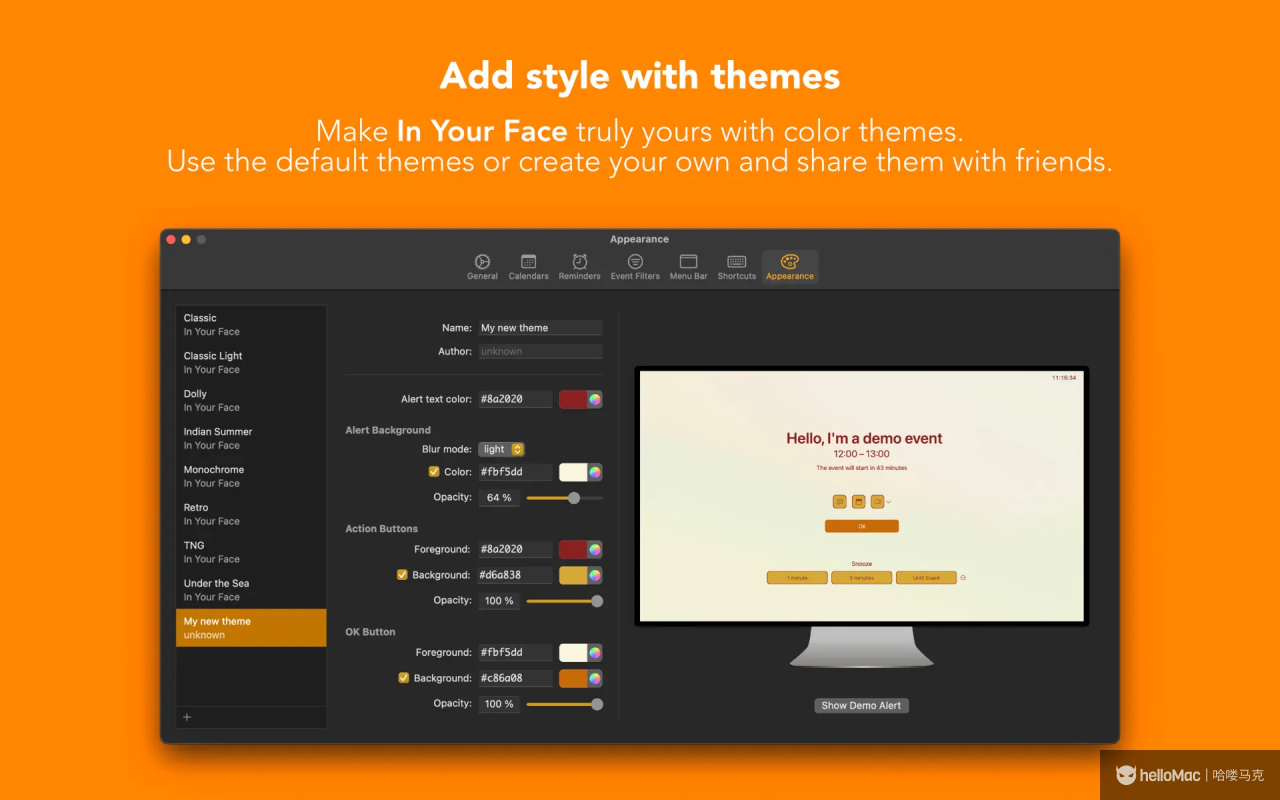
Task: Click the calendar icon in demo preview
Action: point(858,501)
